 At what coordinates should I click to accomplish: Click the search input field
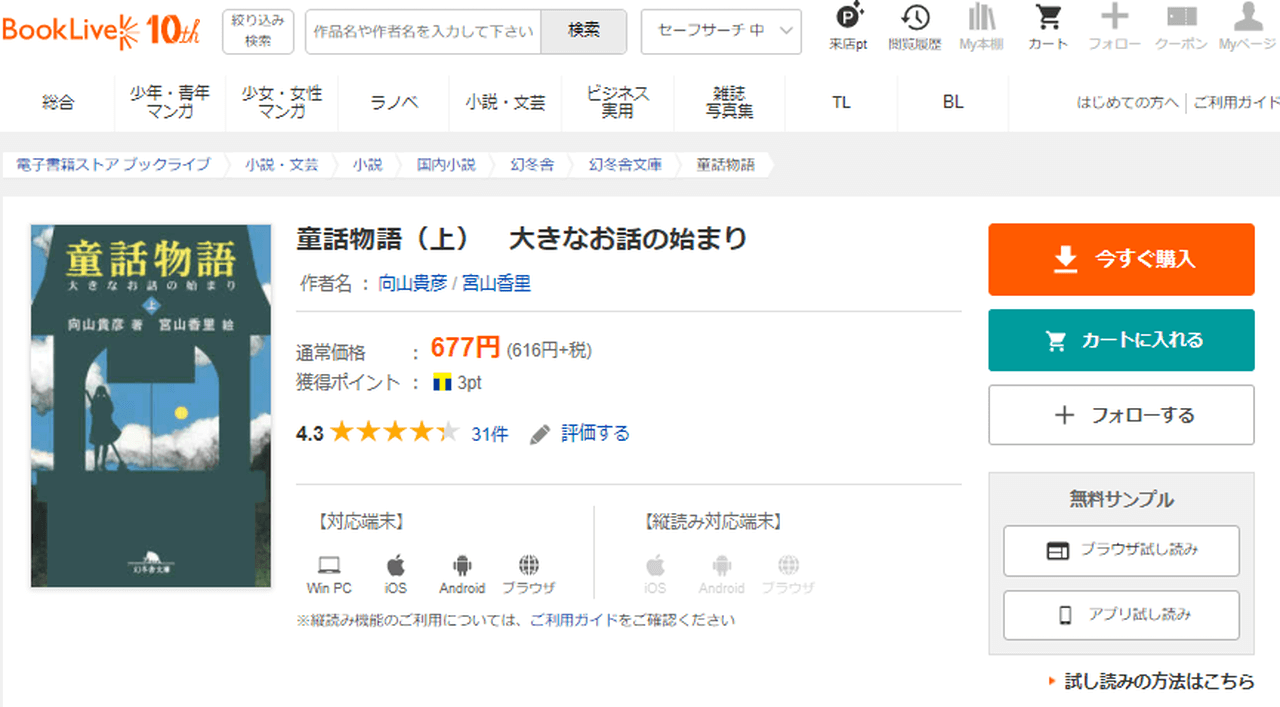coord(423,31)
